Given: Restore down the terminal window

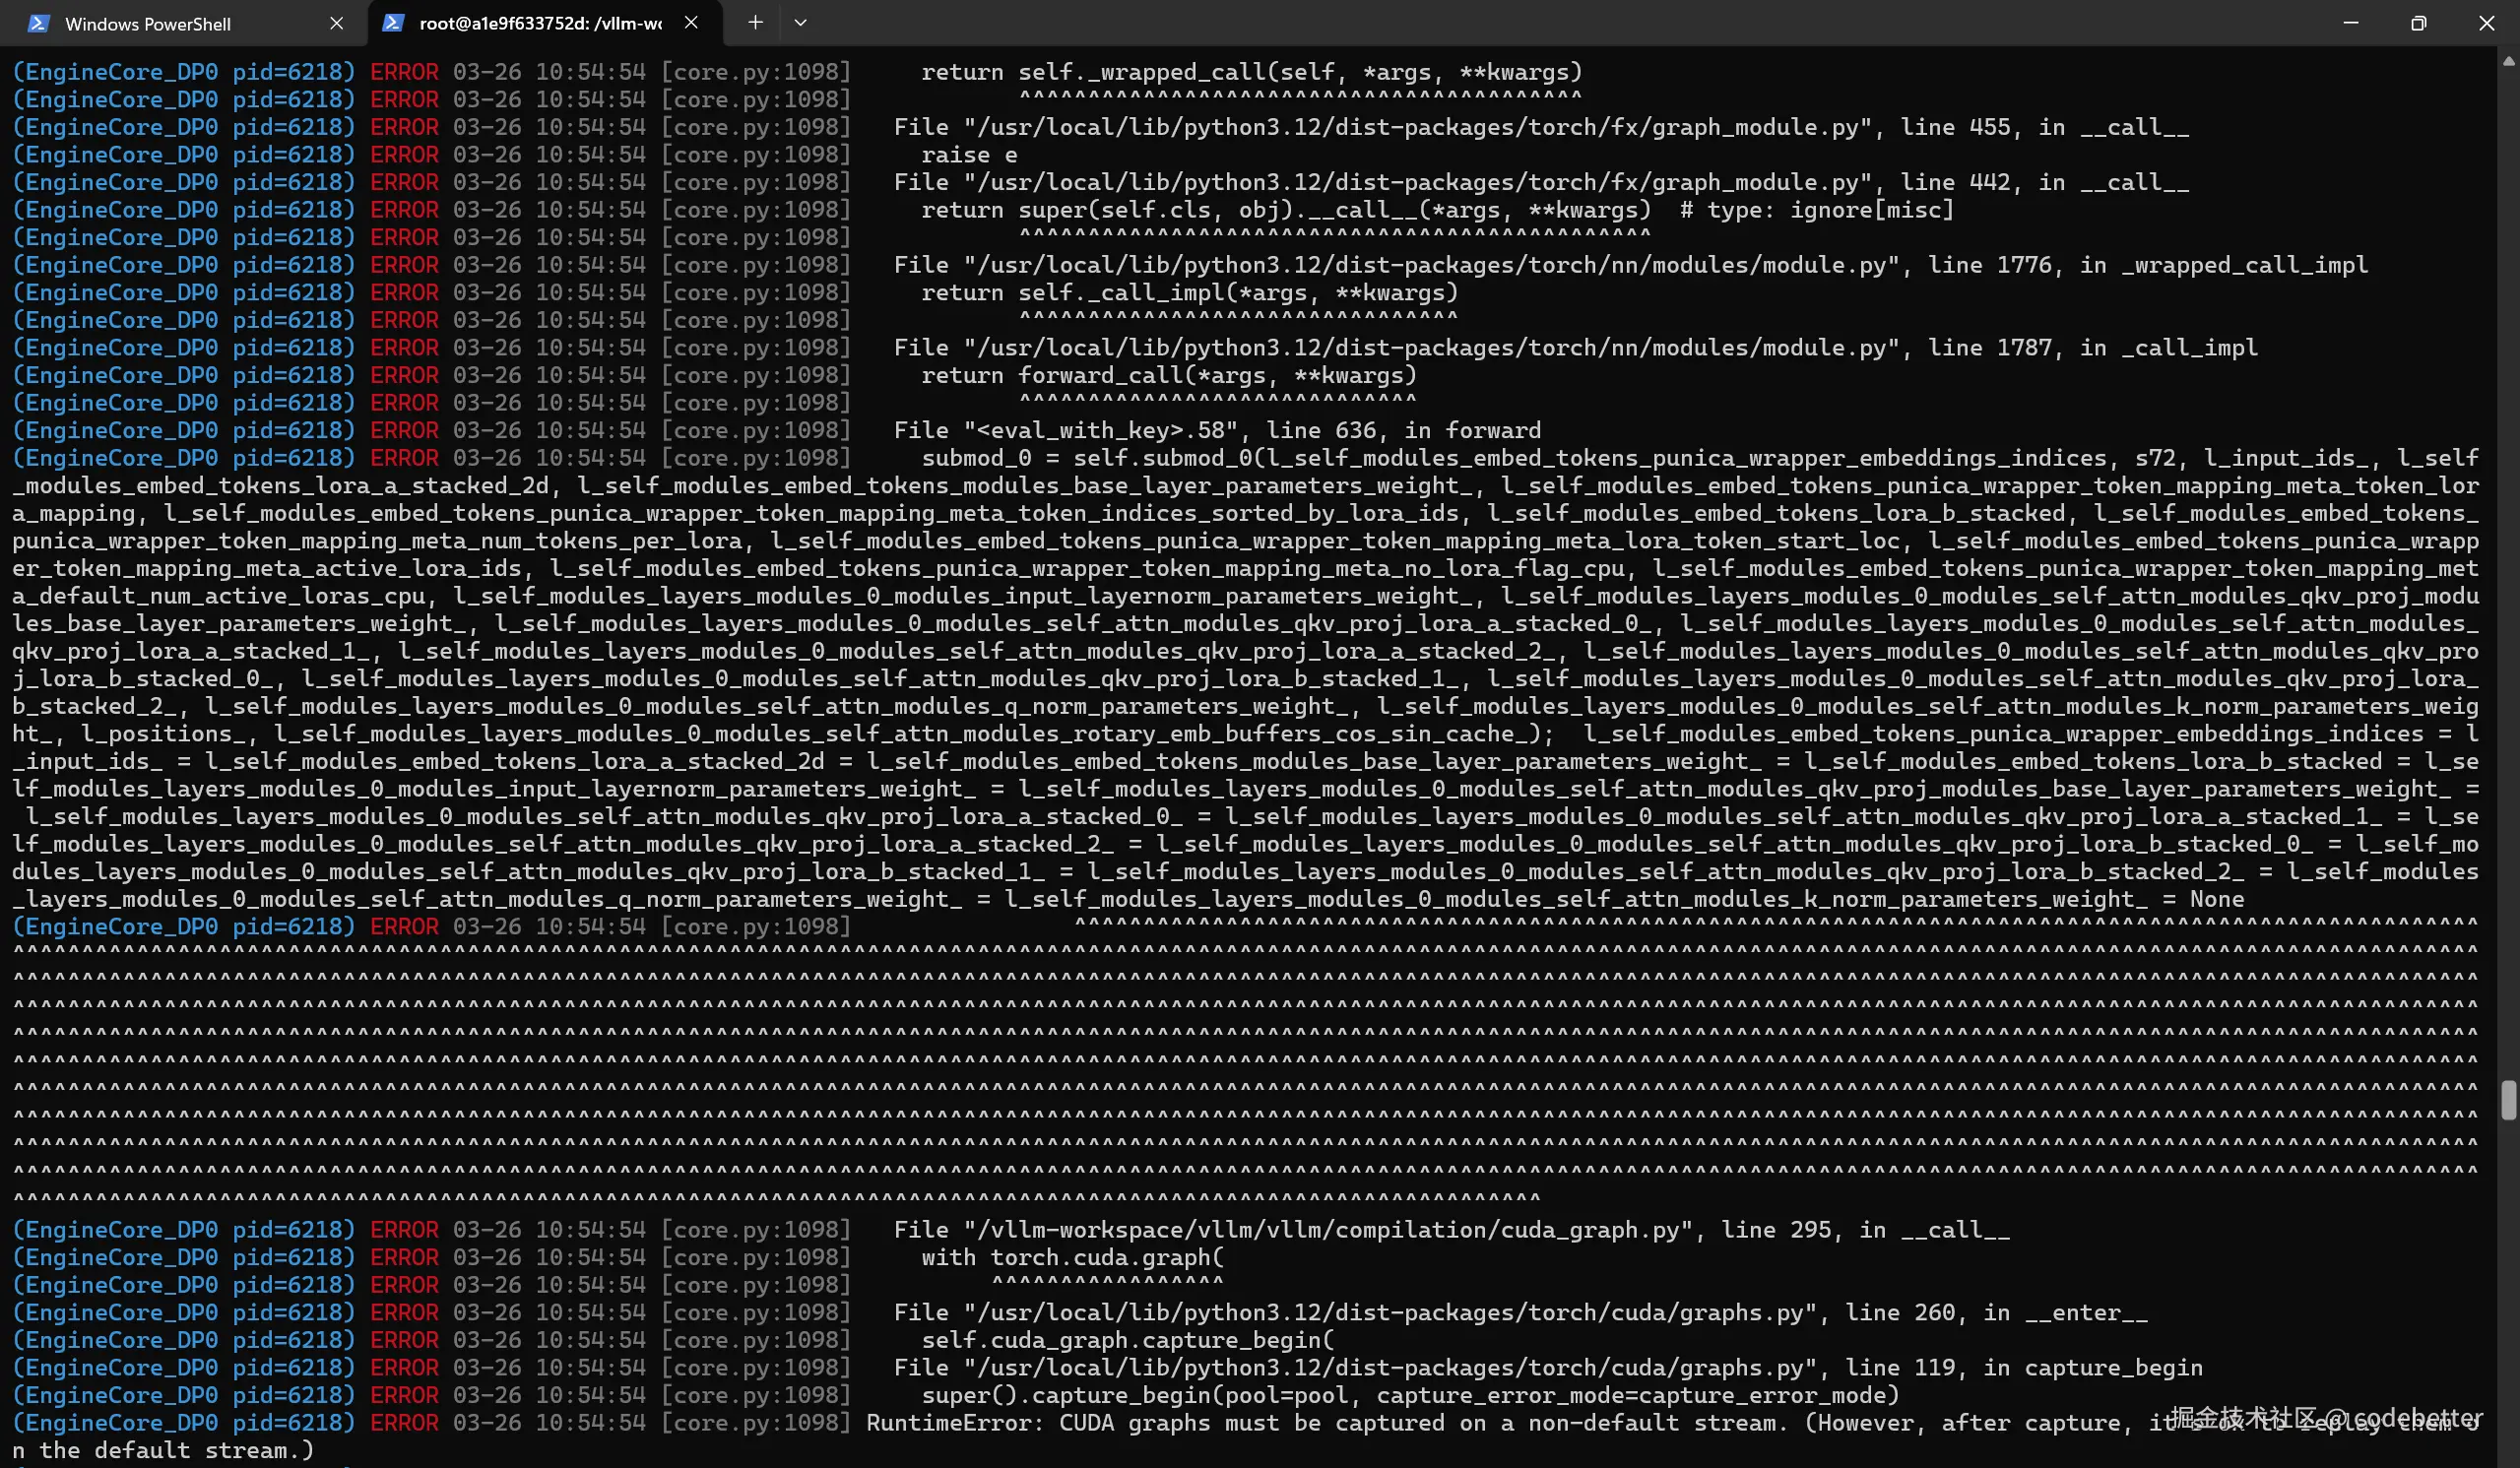Looking at the screenshot, I should [x=2418, y=23].
